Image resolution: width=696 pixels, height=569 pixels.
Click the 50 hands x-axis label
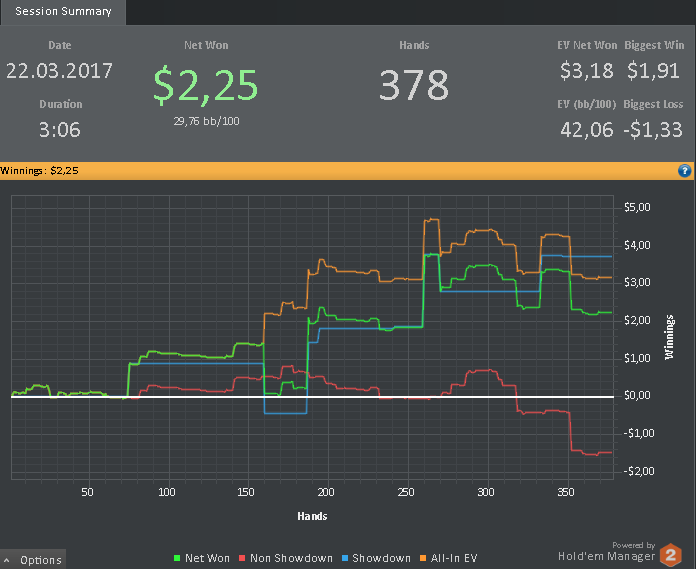tap(87, 492)
